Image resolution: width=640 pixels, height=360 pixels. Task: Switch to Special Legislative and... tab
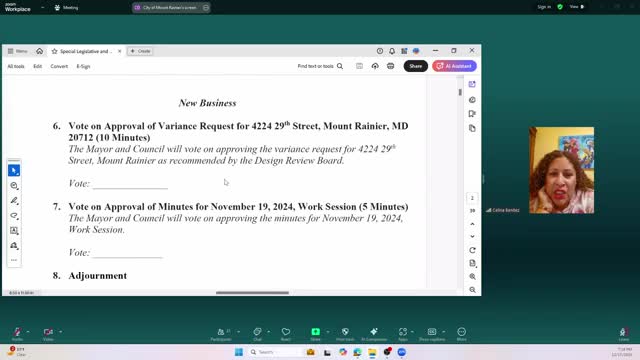(85, 51)
